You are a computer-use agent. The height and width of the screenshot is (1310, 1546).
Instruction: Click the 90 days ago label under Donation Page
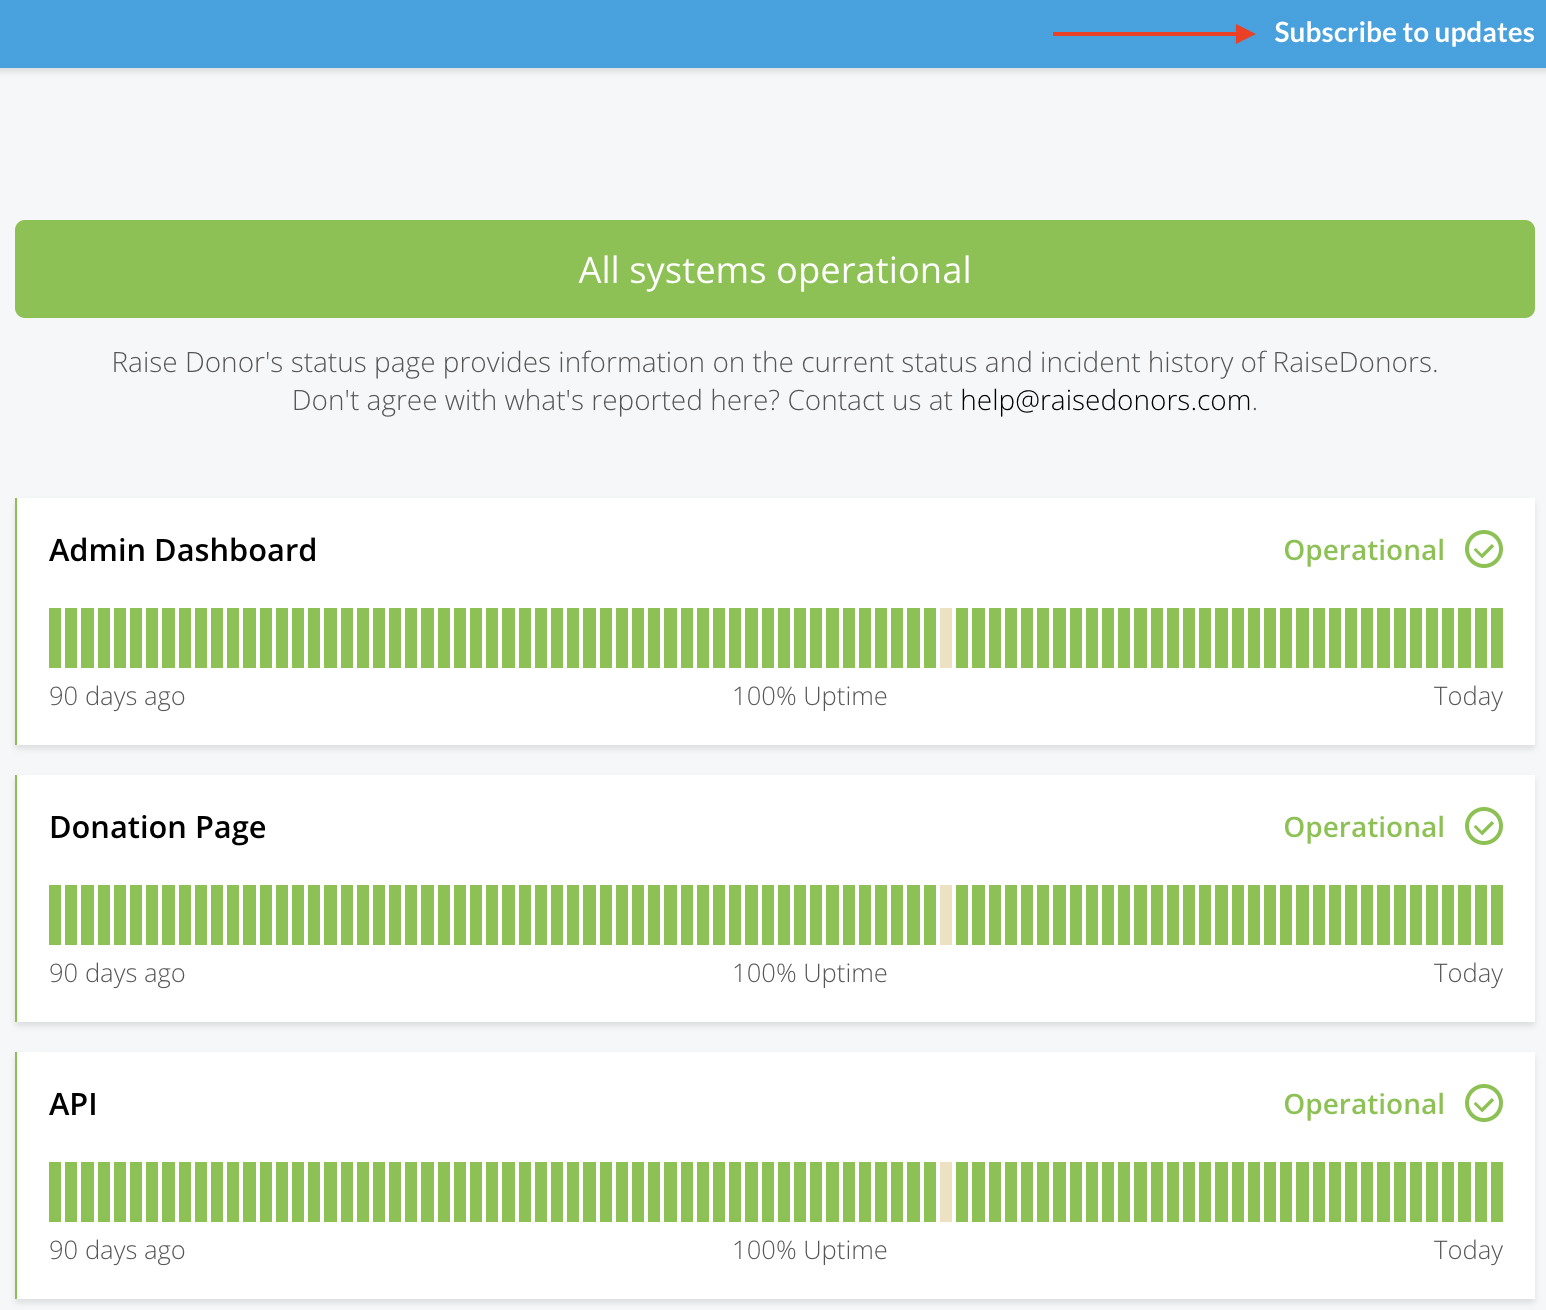pos(117,973)
